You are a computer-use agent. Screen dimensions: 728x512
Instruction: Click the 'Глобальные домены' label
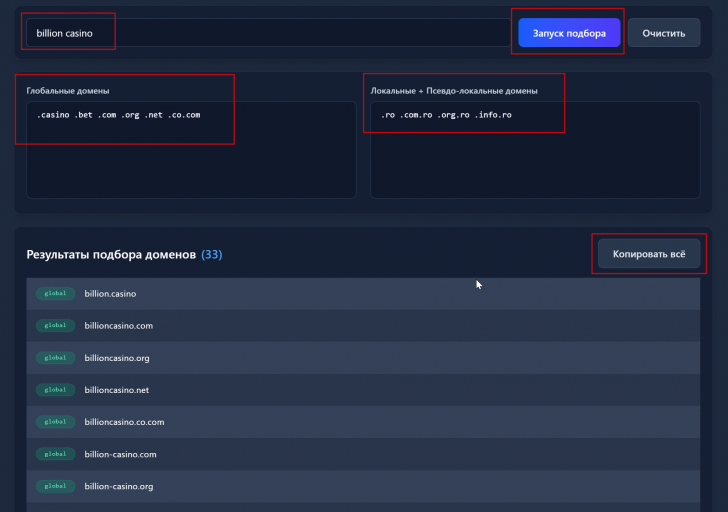[68, 91]
